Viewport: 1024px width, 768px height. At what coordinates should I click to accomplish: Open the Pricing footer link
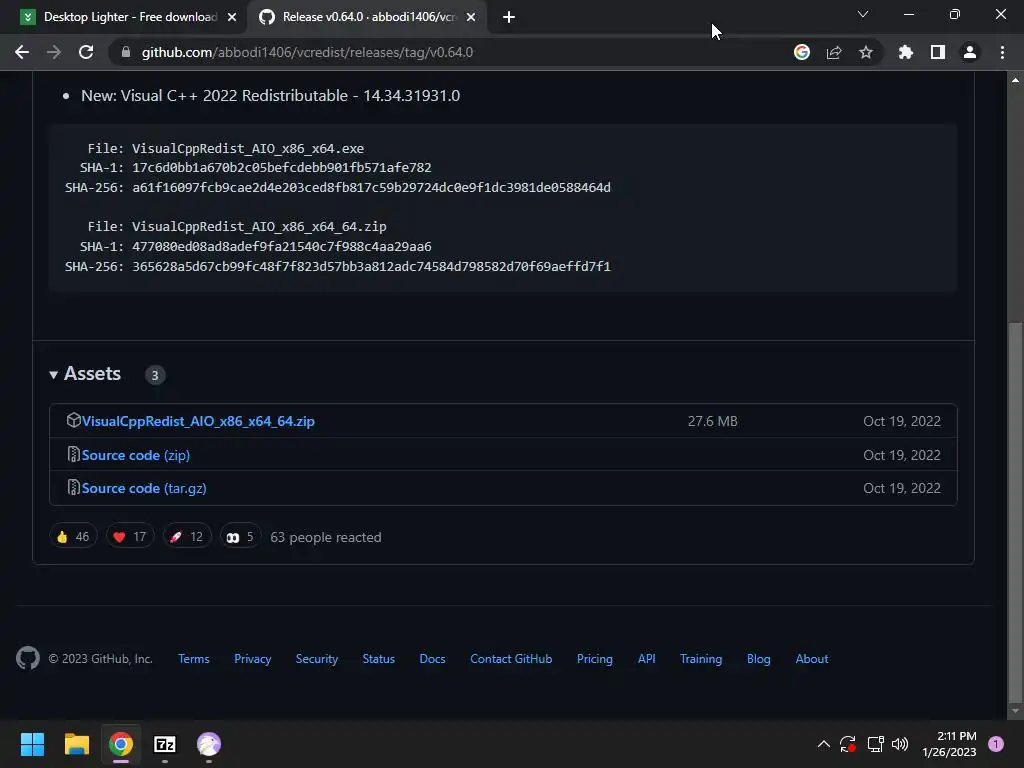tap(595, 659)
